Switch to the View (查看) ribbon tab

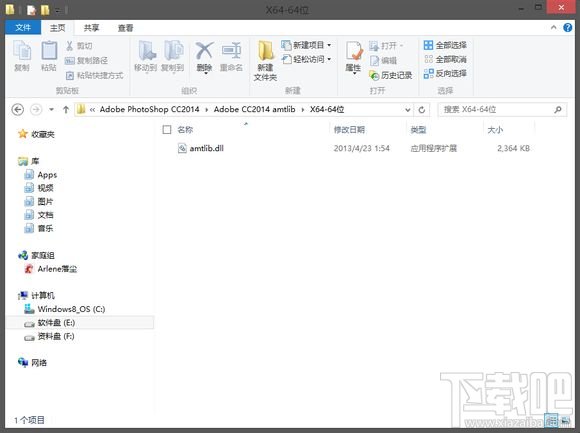(125, 28)
